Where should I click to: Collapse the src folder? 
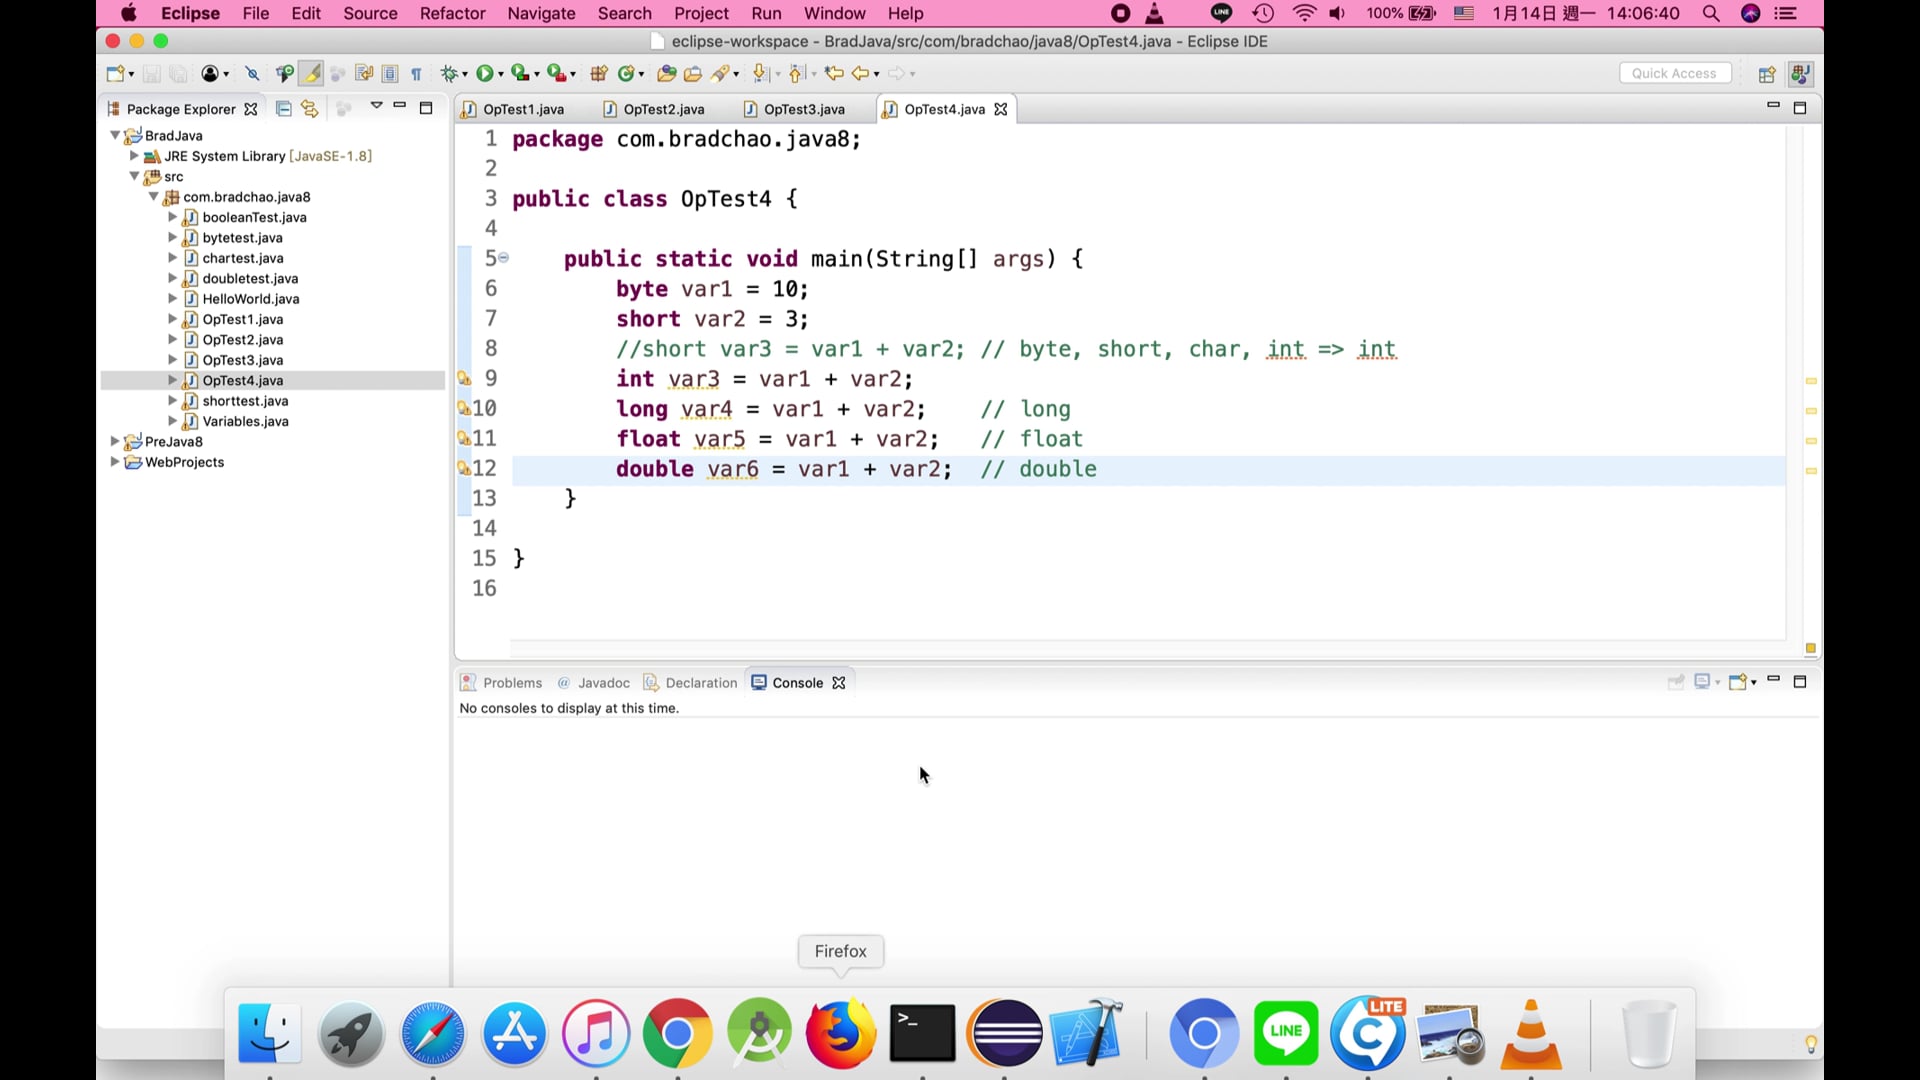pyautogui.click(x=134, y=177)
